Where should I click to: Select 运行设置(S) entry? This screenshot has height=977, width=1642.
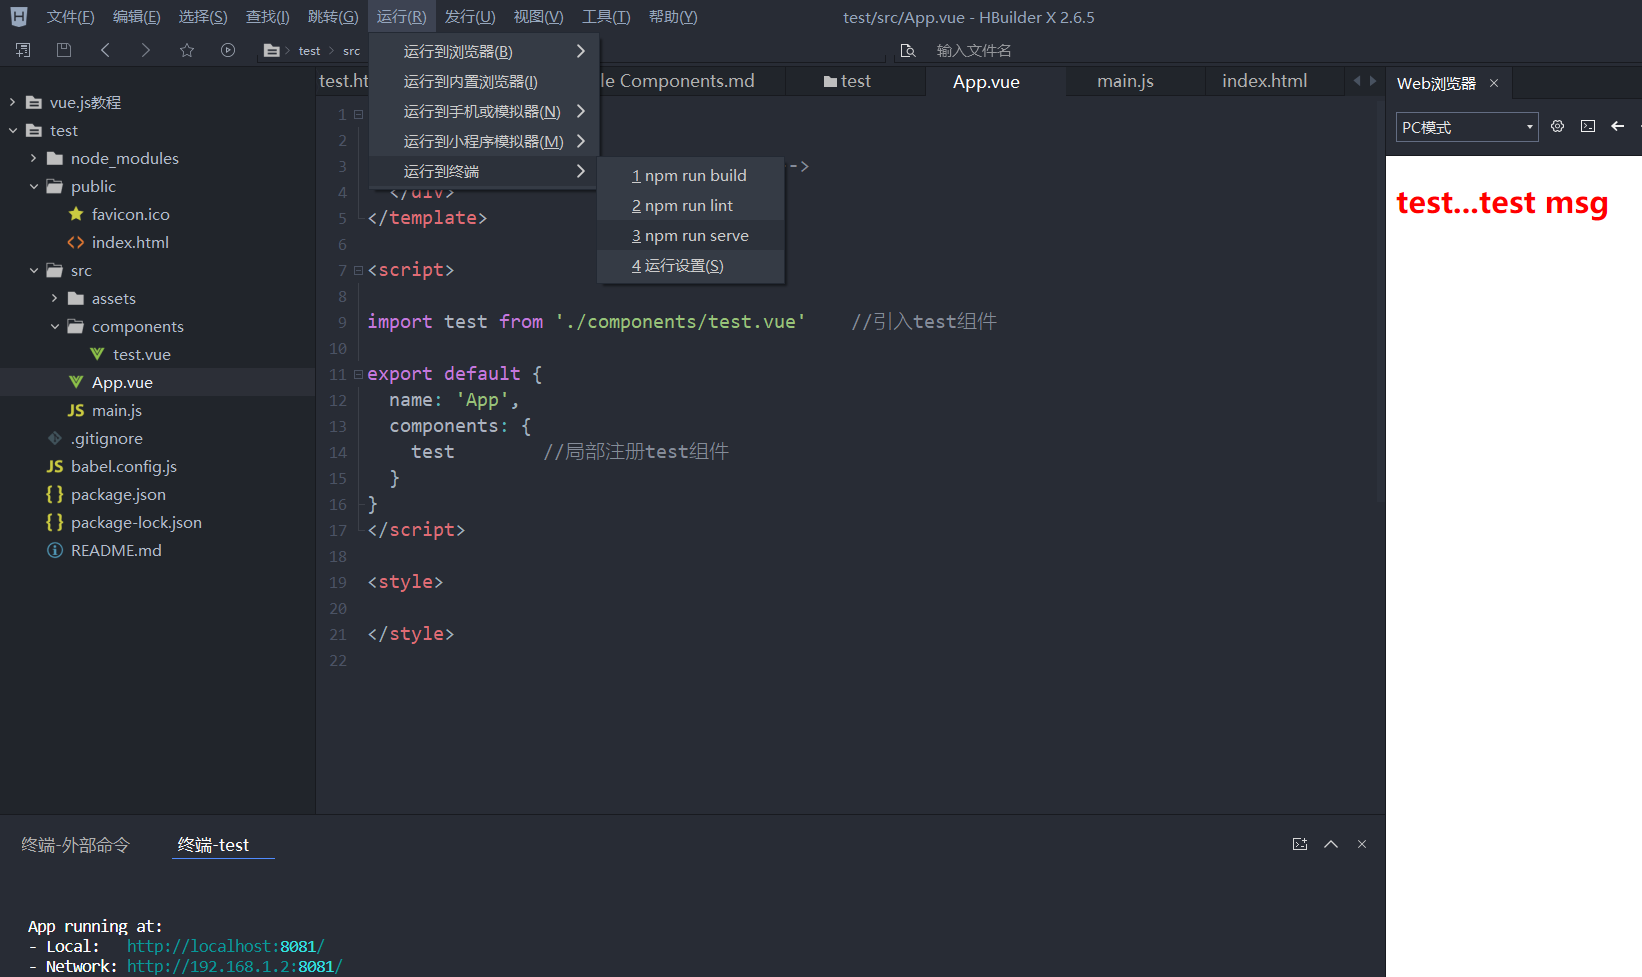tap(691, 265)
